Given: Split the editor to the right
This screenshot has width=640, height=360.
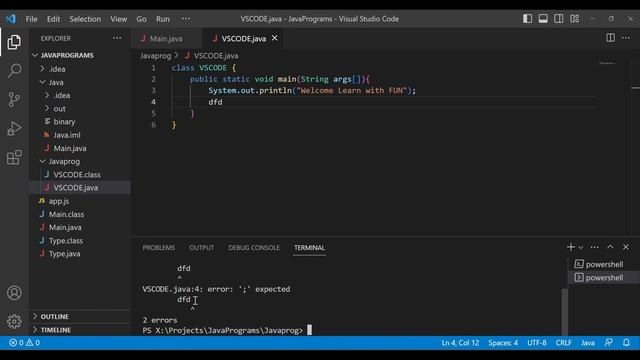Looking at the screenshot, I should point(610,38).
